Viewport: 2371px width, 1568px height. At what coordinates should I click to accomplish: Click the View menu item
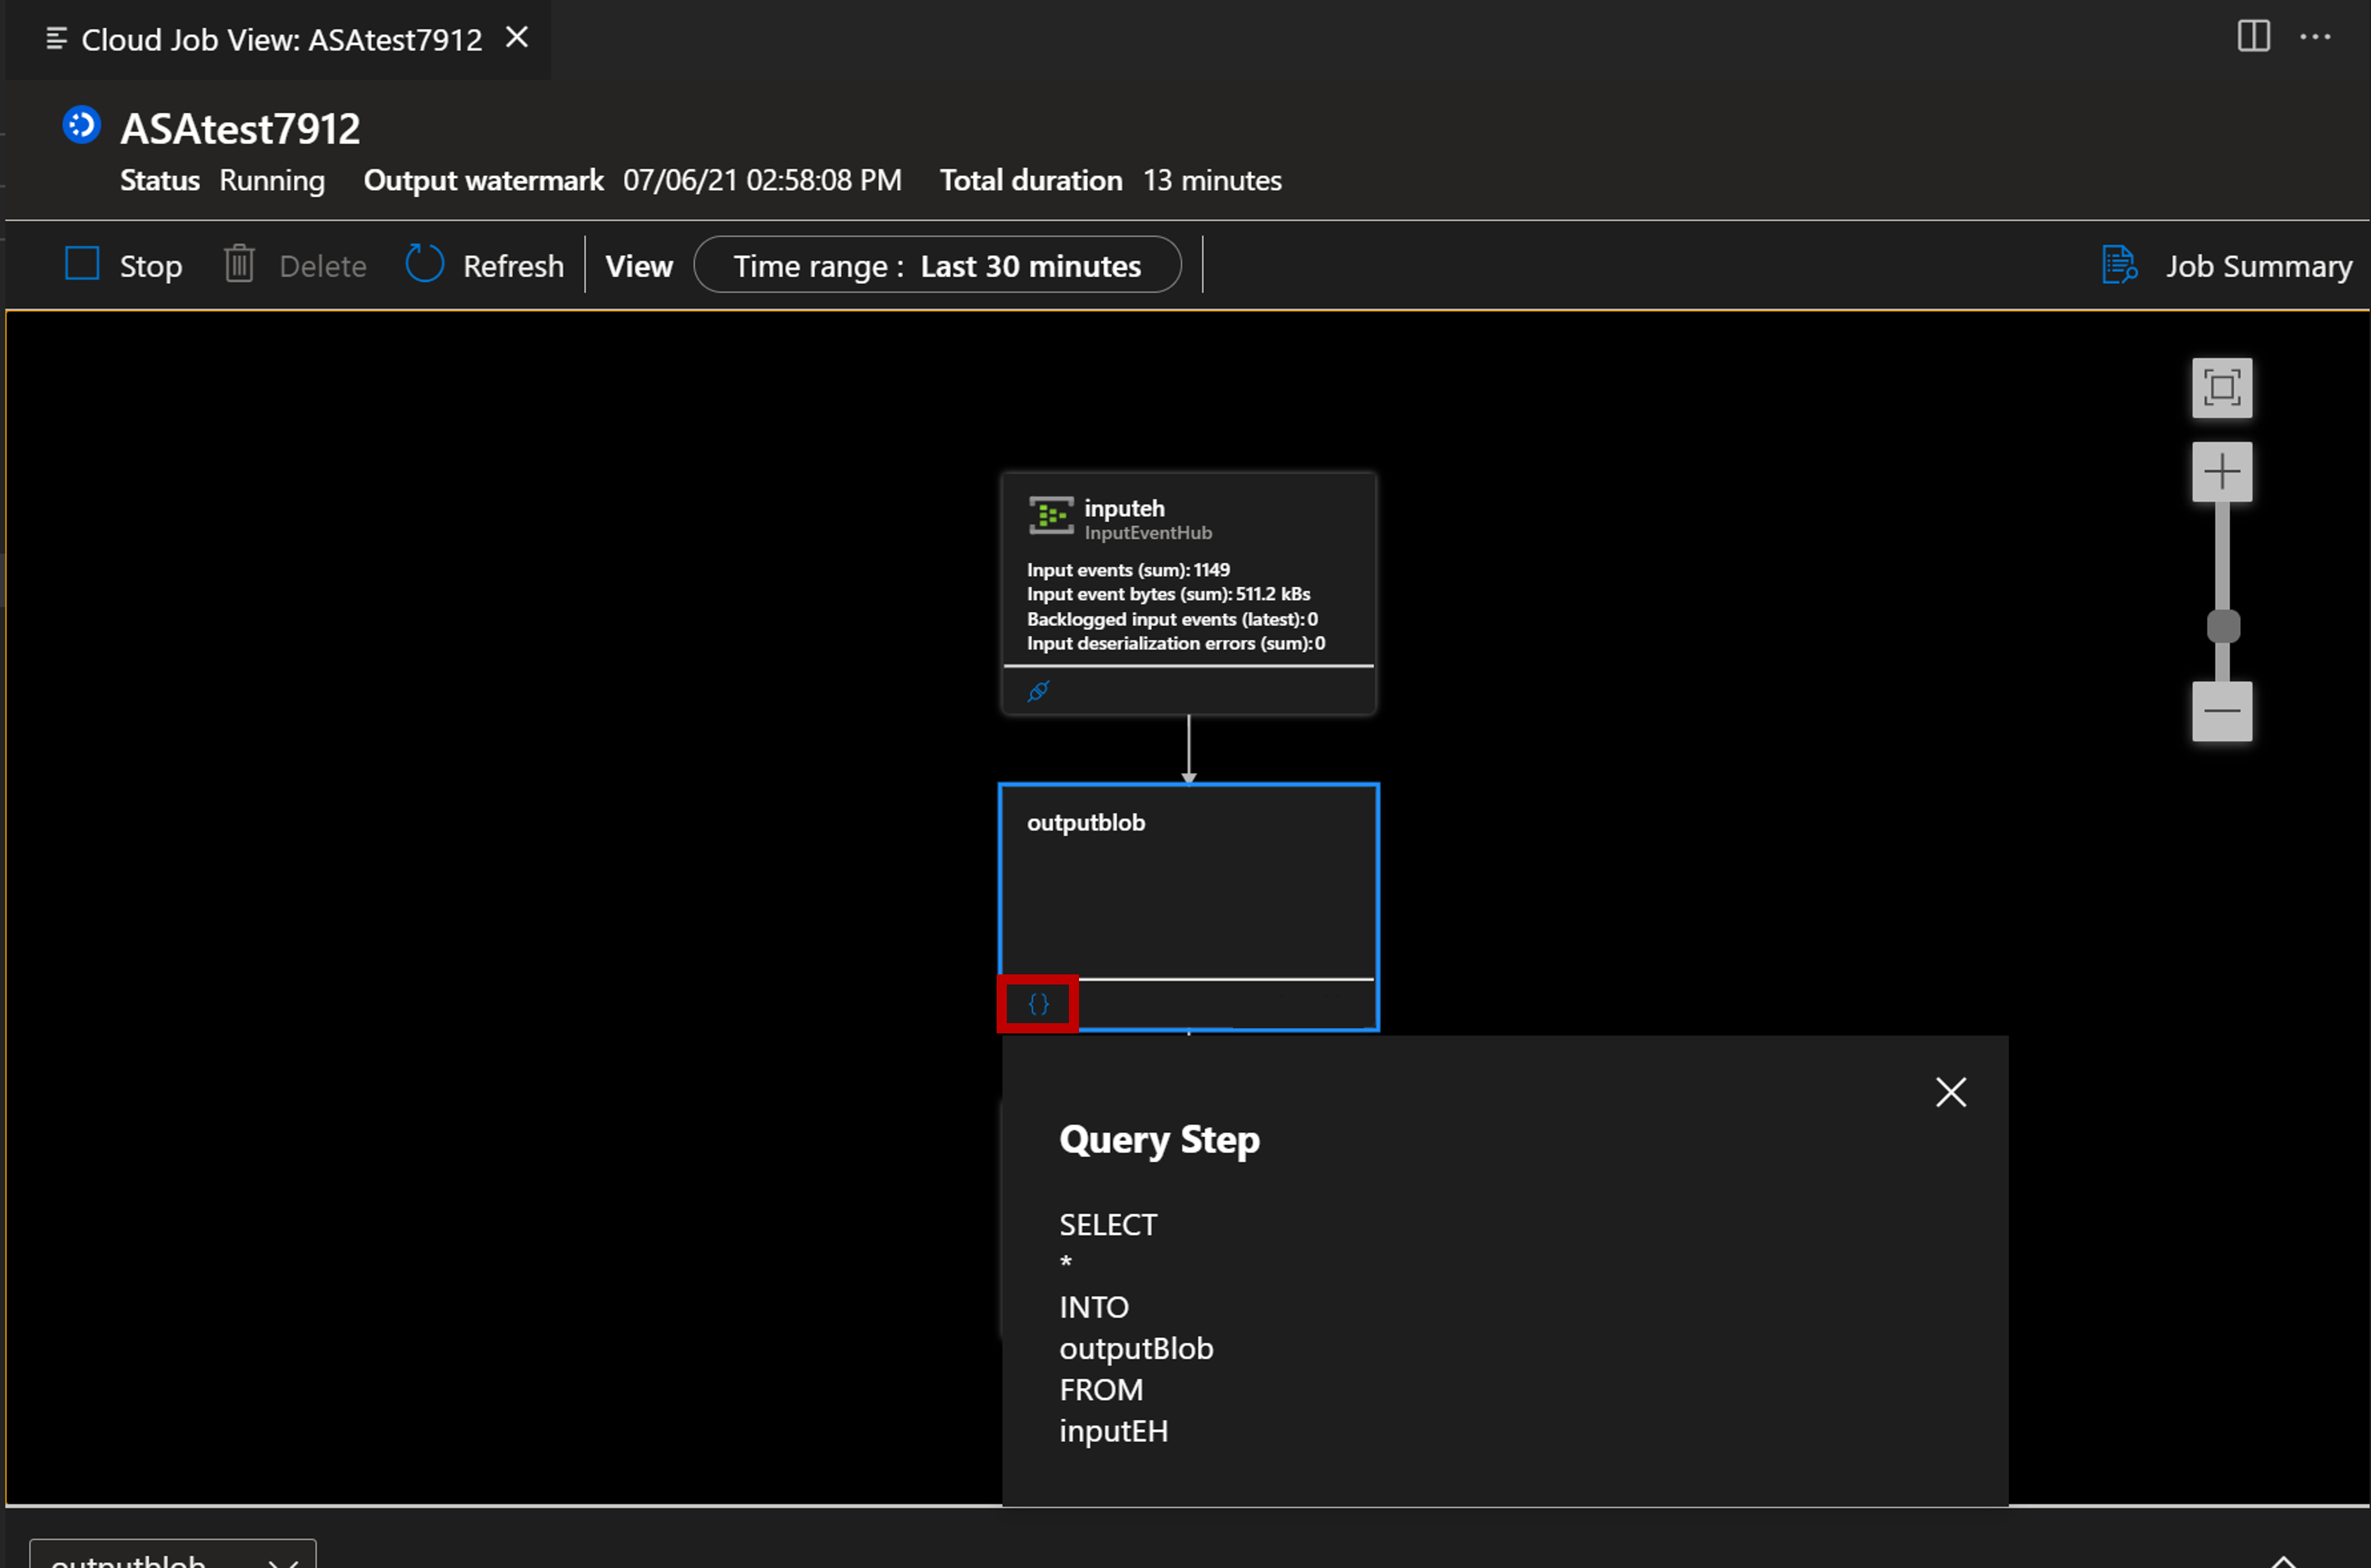[x=639, y=266]
